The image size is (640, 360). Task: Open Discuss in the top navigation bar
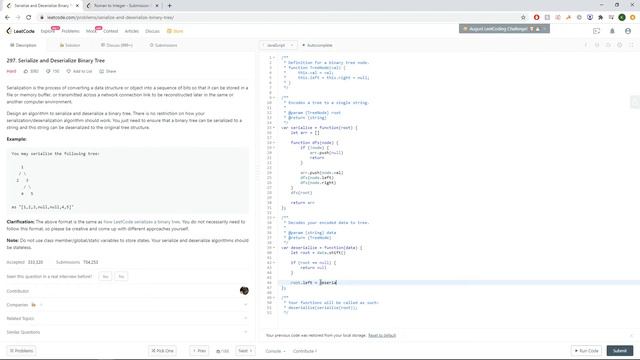[x=152, y=31]
